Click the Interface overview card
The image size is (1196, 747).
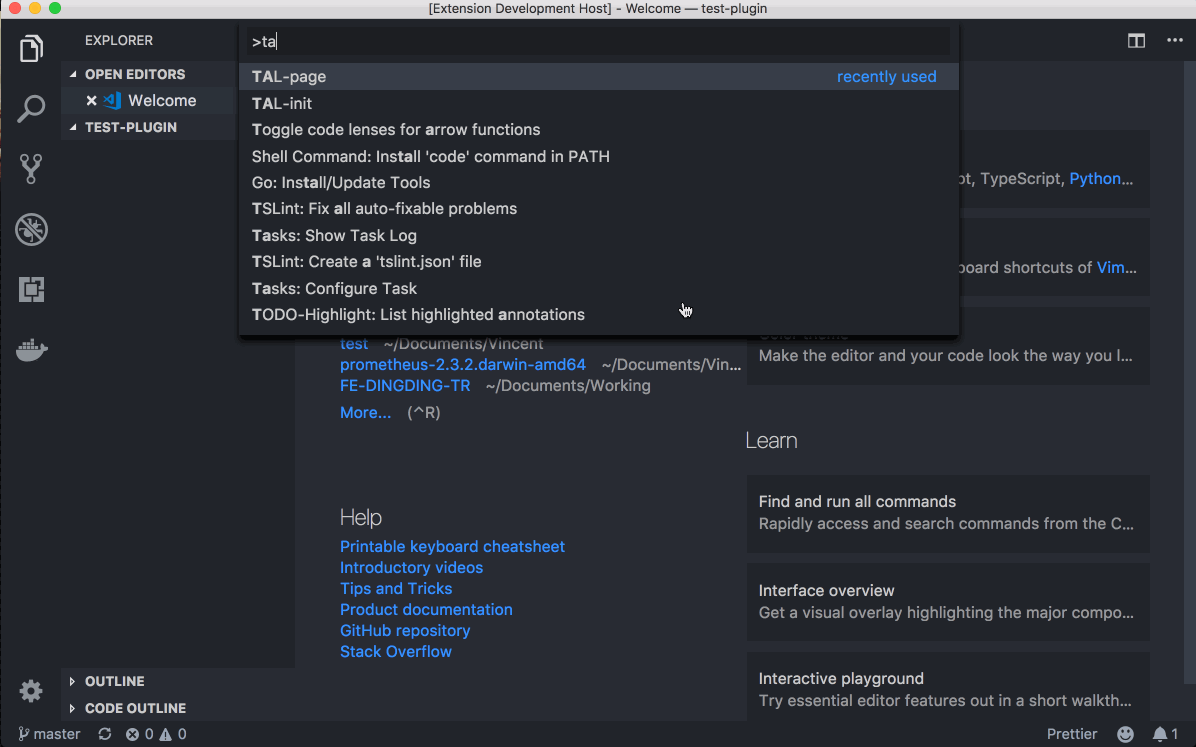click(x=948, y=602)
